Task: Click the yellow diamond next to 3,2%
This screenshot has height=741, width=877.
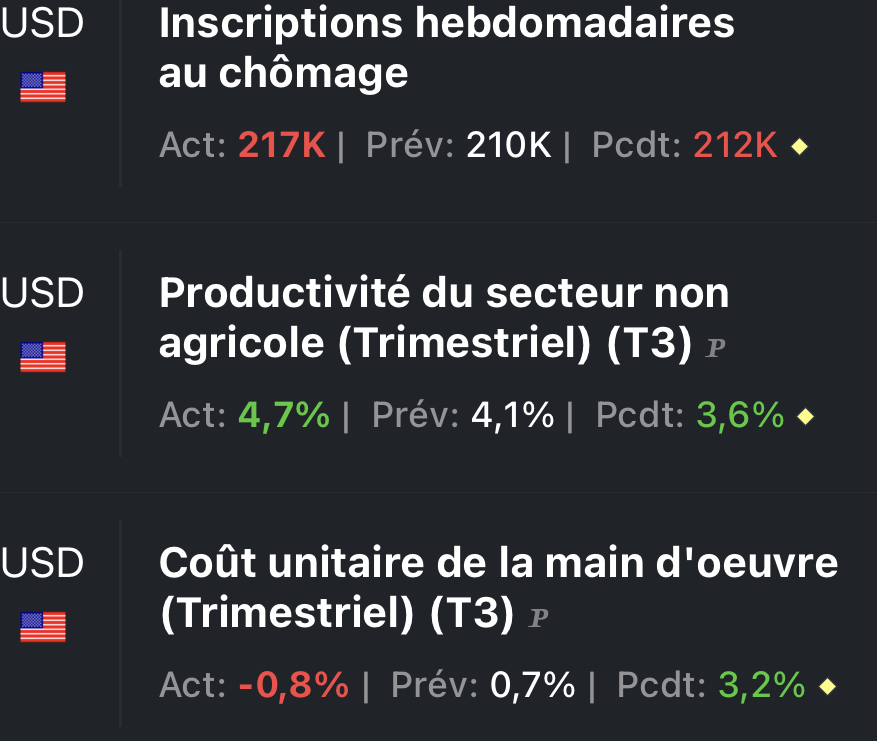Action: pos(826,687)
